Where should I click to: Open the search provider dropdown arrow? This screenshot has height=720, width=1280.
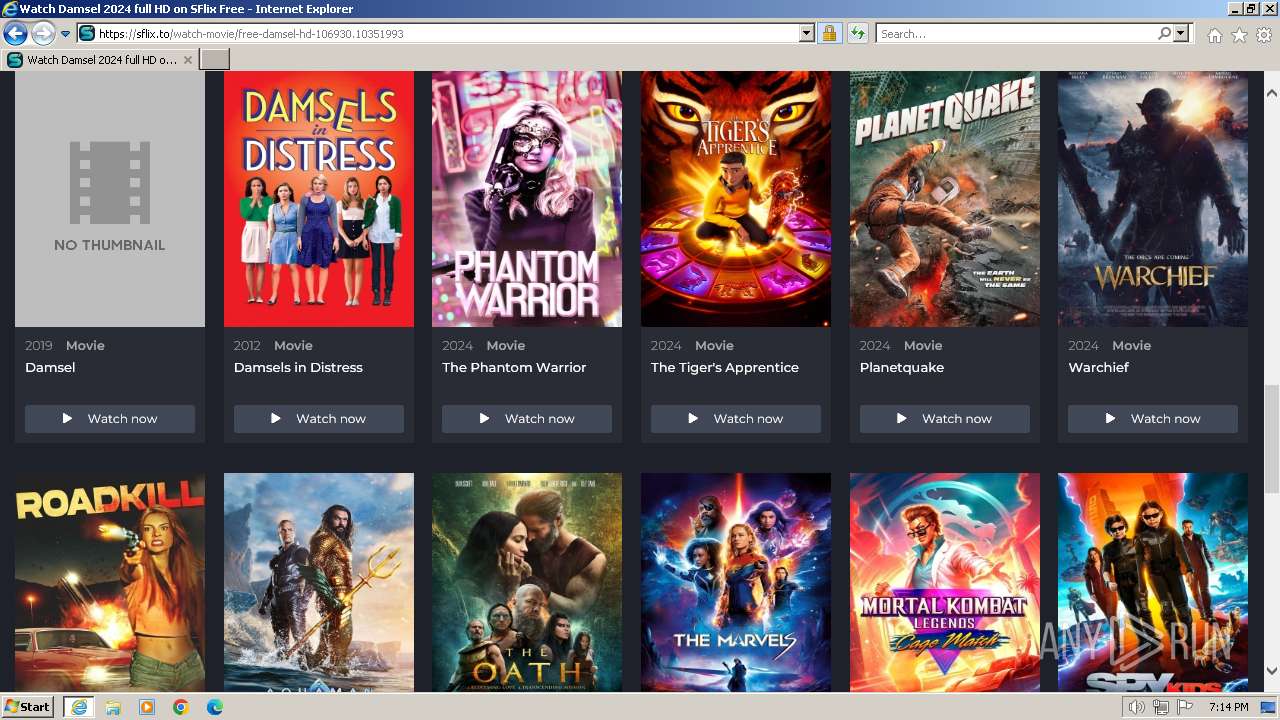pyautogui.click(x=1181, y=34)
